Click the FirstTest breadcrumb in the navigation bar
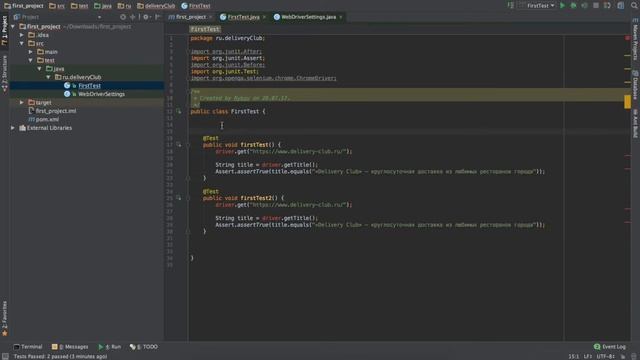The width and height of the screenshot is (640, 360). pos(196,6)
